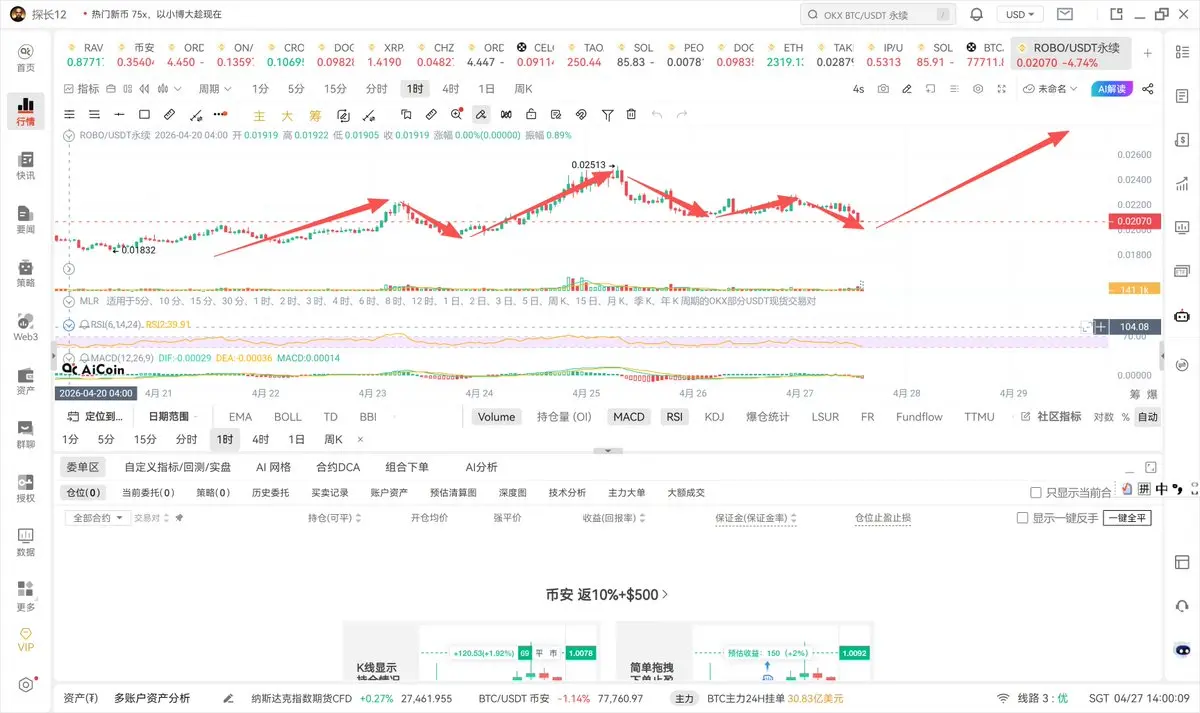
Task: Open 群聊 group chat in sidebar
Action: [25, 435]
